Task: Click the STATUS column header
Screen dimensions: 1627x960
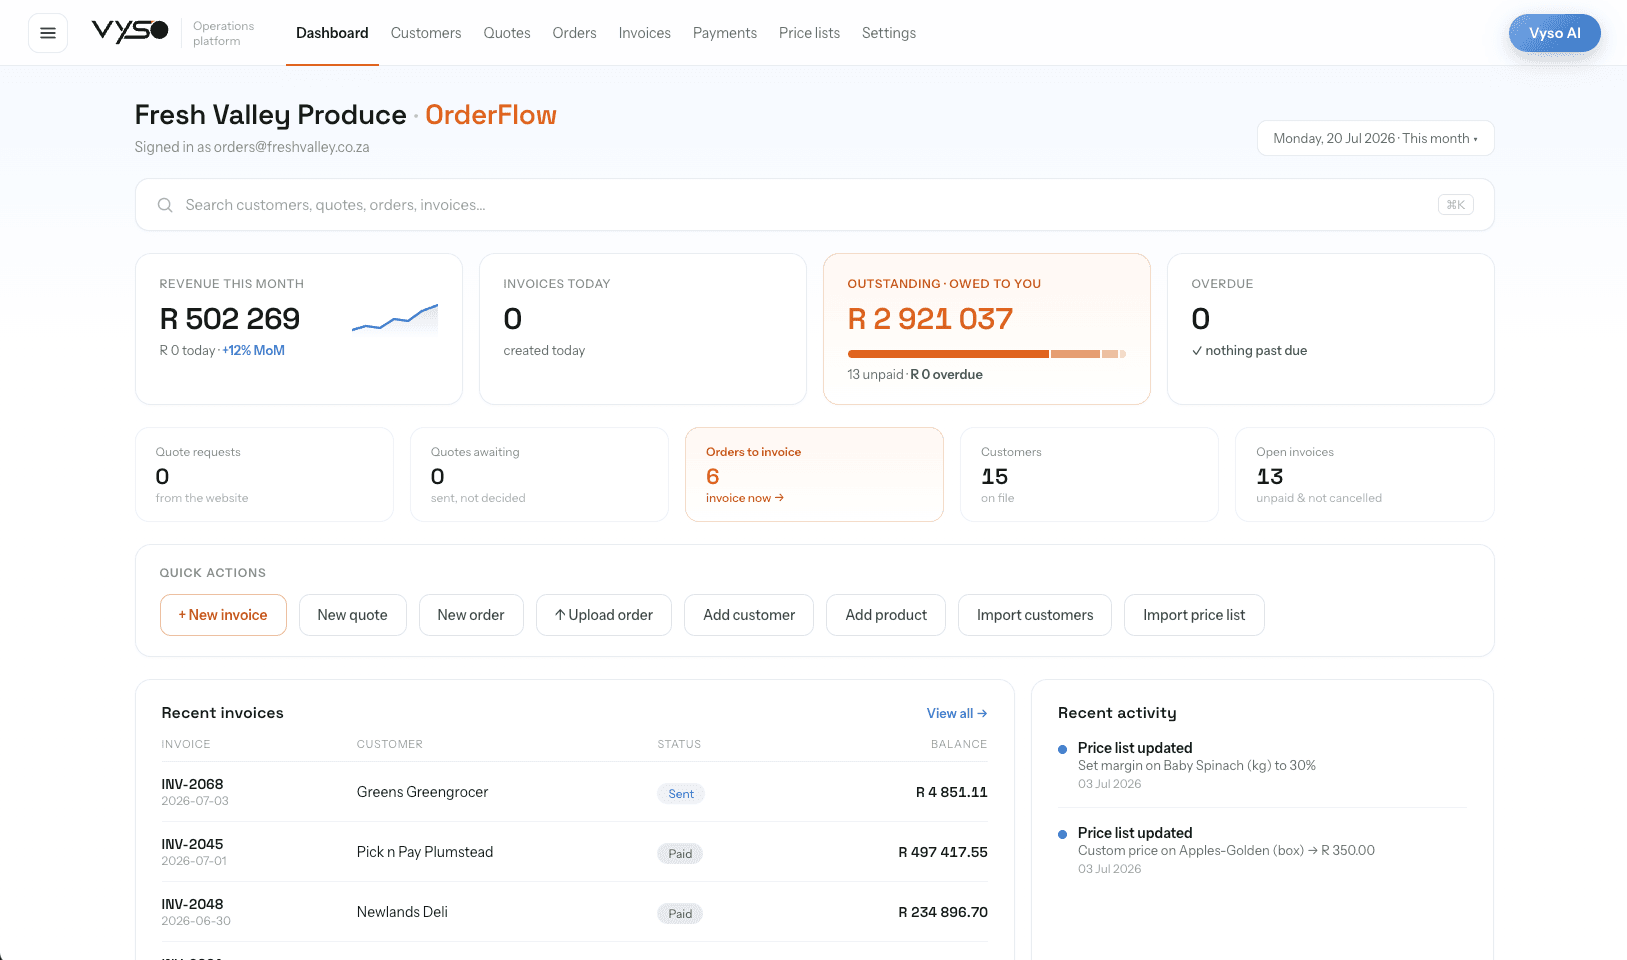Action: [x=679, y=744]
